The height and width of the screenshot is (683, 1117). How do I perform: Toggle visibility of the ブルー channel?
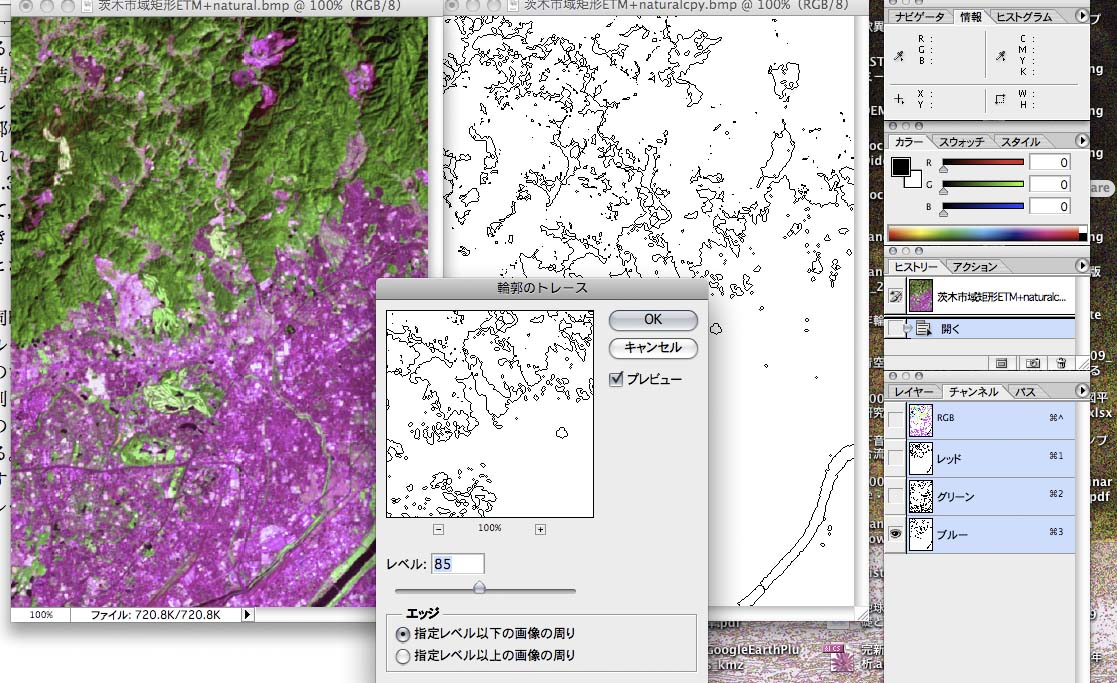895,533
